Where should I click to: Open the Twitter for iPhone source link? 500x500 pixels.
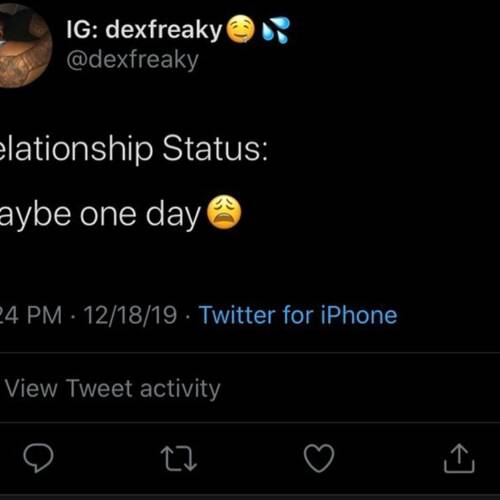tap(298, 315)
